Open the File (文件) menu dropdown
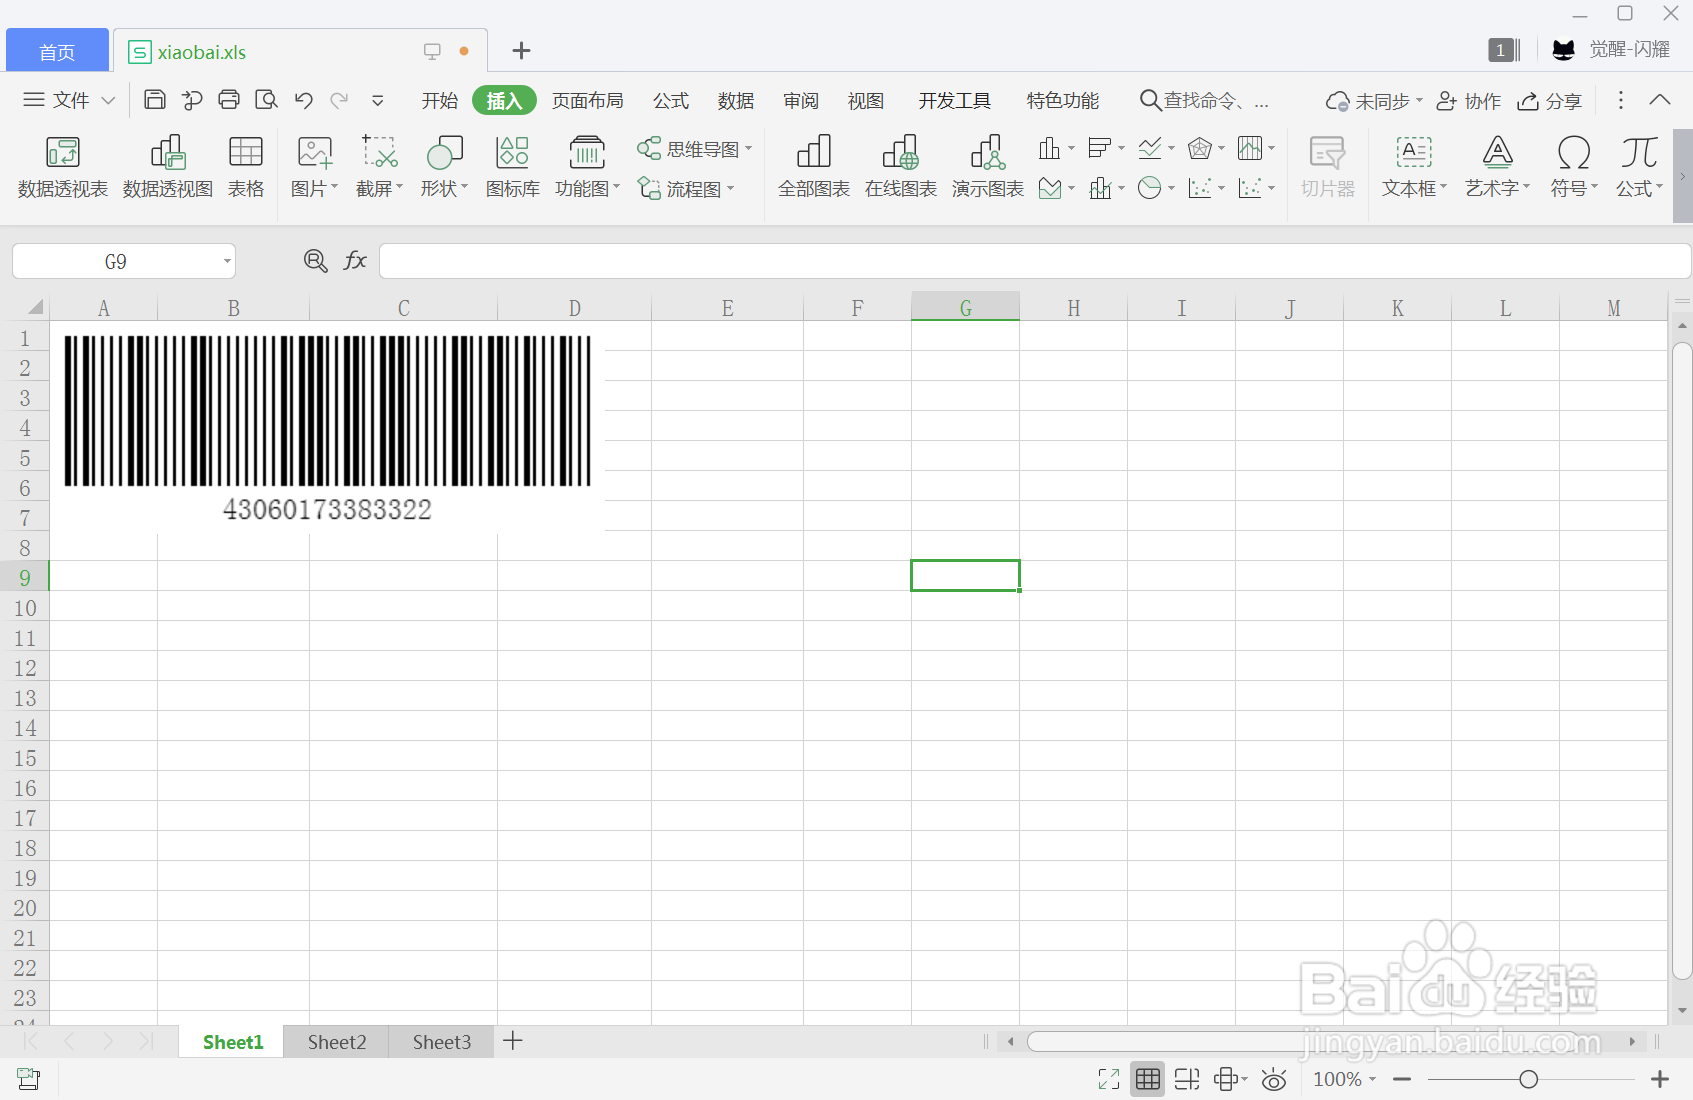 (69, 100)
